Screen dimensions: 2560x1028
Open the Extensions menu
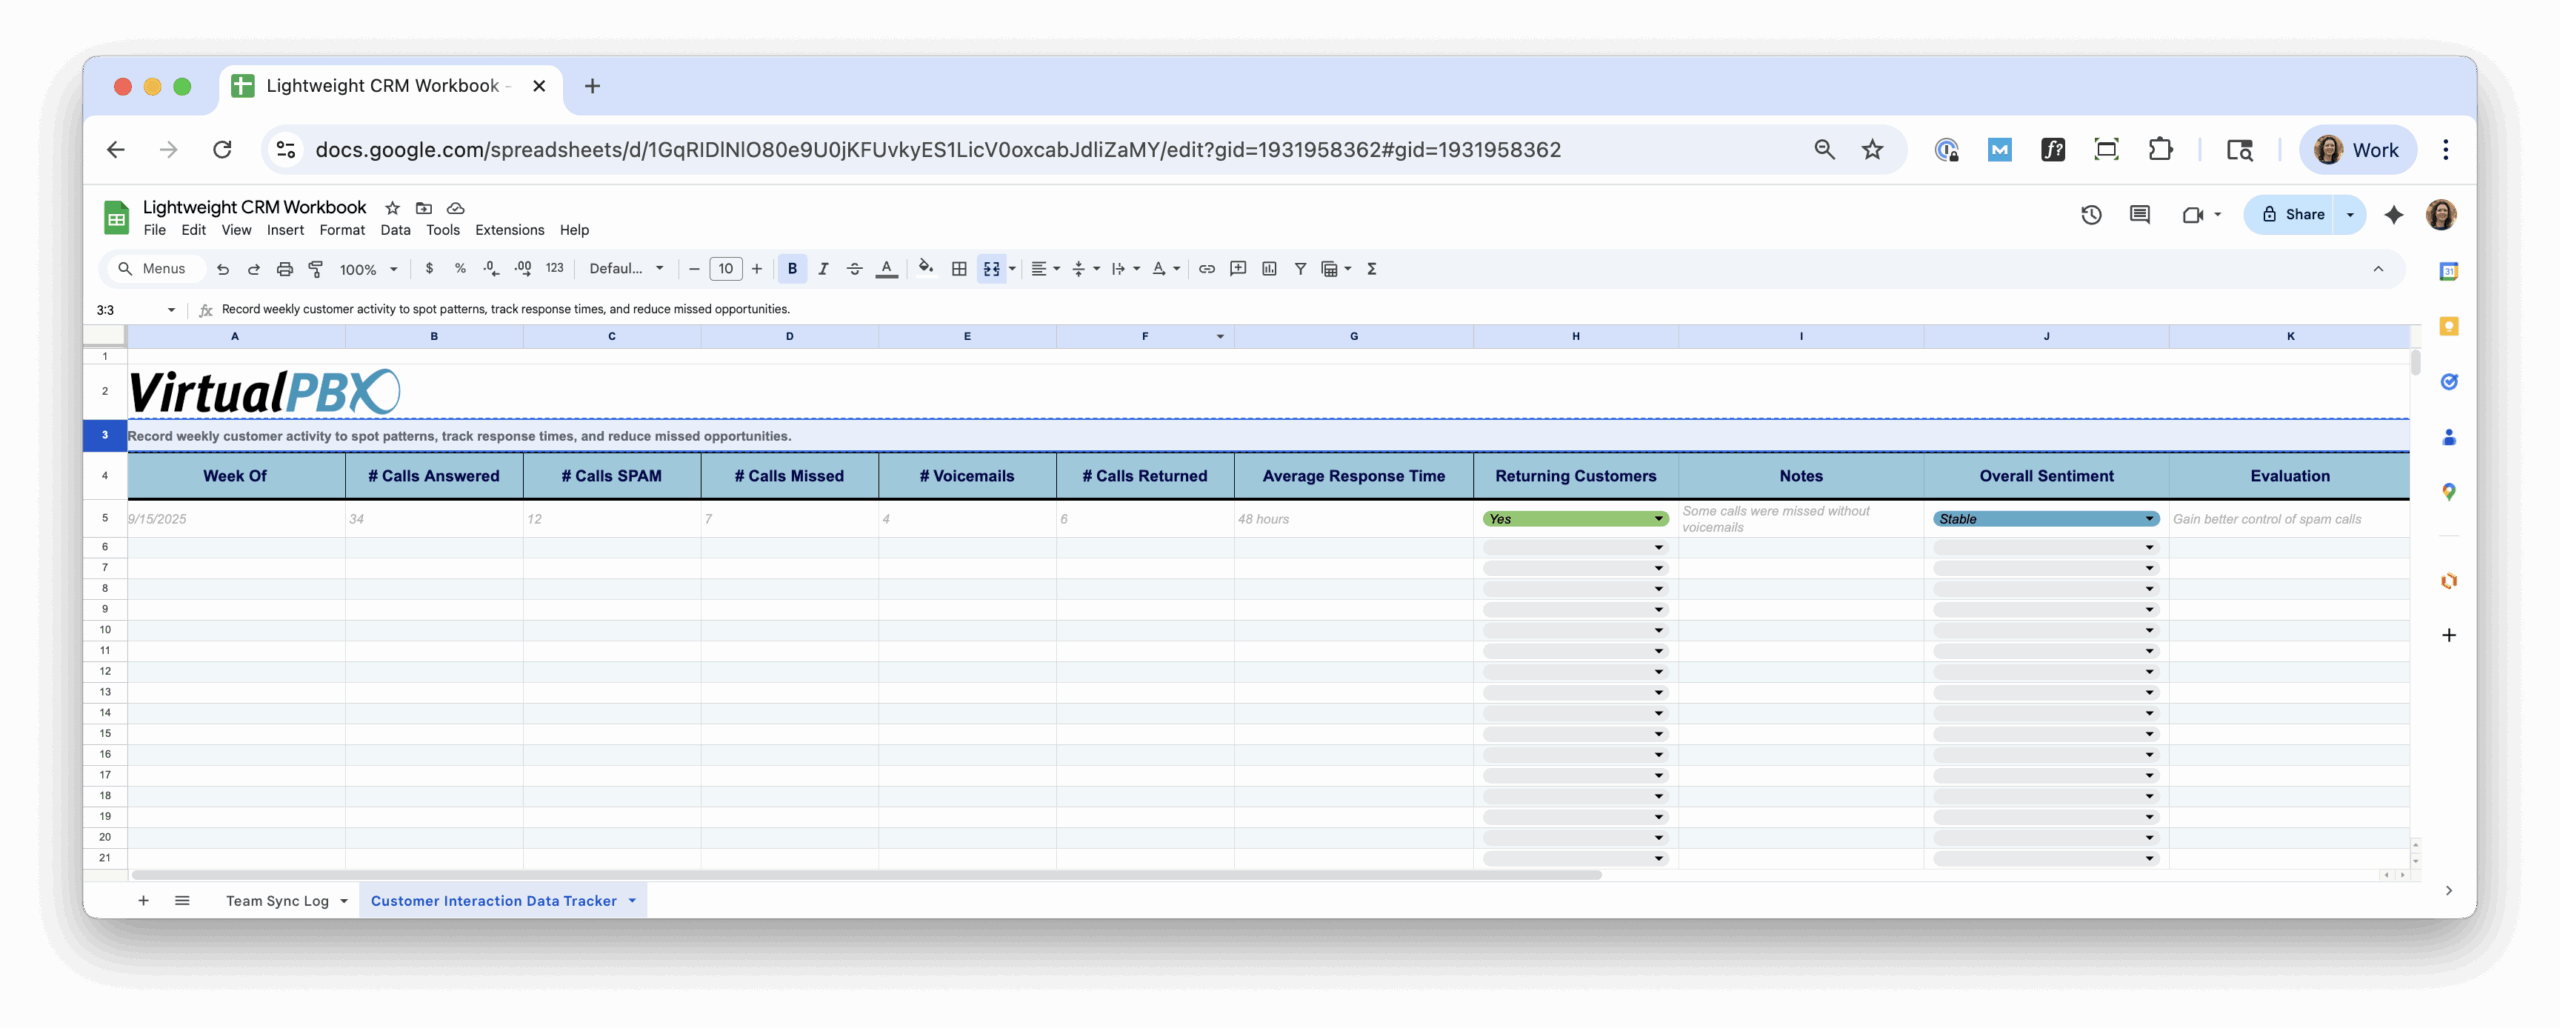509,230
